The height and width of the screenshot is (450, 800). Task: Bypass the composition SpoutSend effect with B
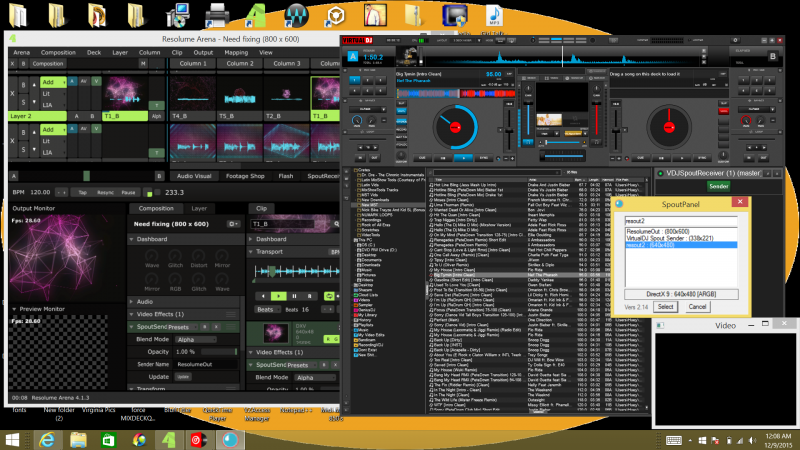click(x=205, y=327)
